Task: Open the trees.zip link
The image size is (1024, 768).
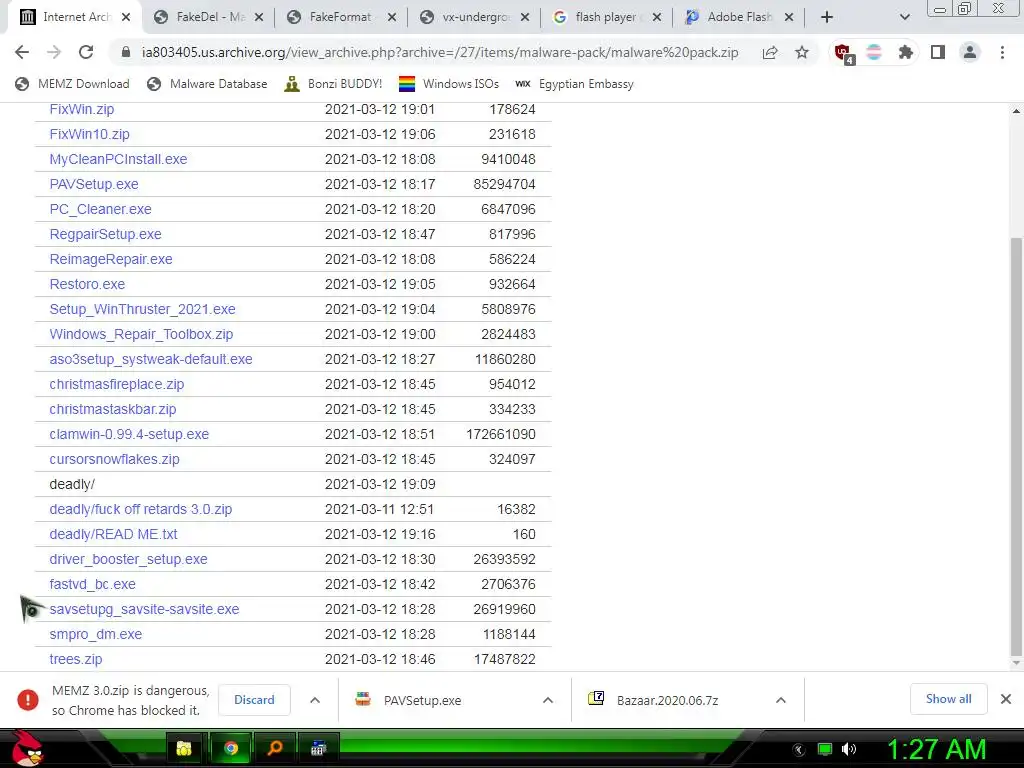Action: coord(76,659)
